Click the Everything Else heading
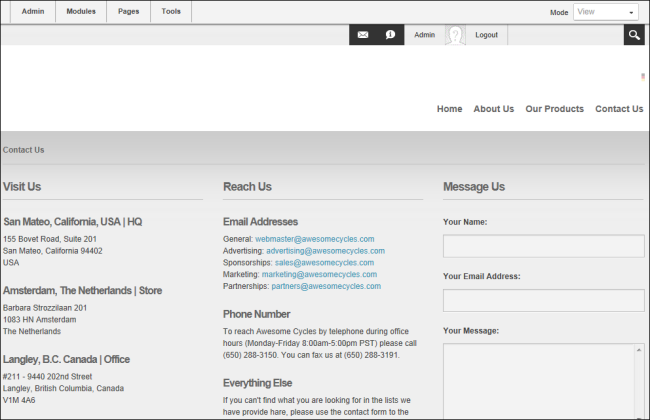650x420 pixels. (257, 383)
